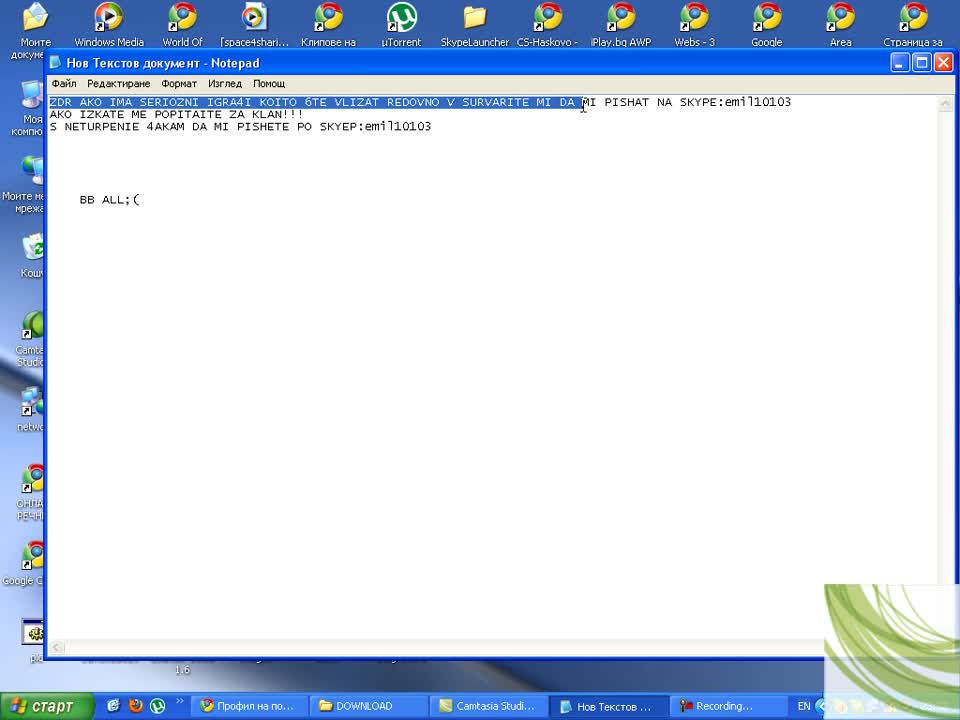This screenshot has height=720, width=960.
Task: Click the horizontal scrollbar left arrow in Notepad
Action: click(56, 647)
